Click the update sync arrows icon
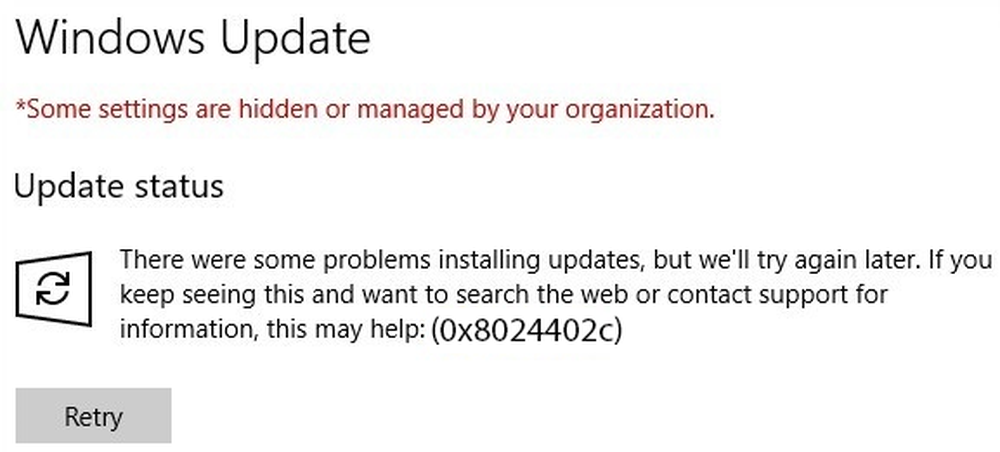This screenshot has height=452, width=1000. point(54,289)
